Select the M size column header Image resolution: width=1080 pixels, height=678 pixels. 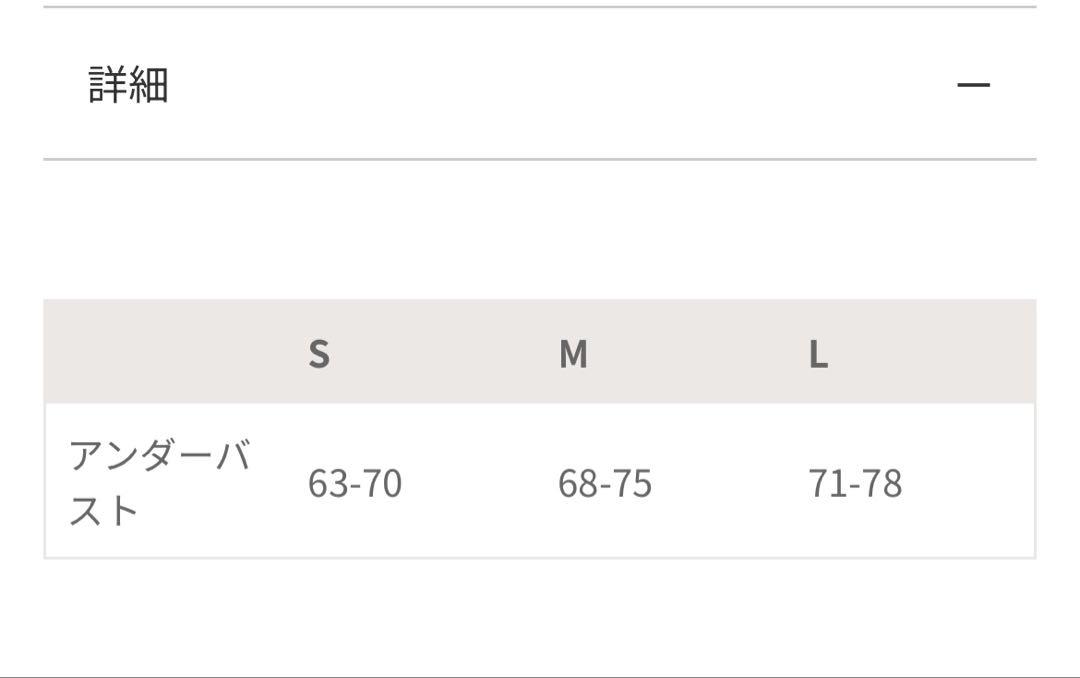coord(573,354)
